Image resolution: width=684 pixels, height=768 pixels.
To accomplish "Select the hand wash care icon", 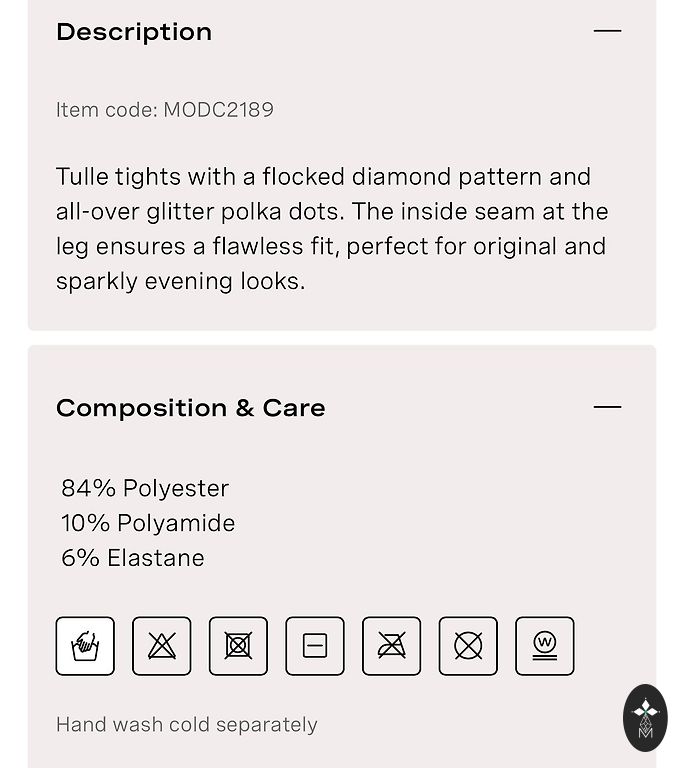I will click(x=85, y=646).
